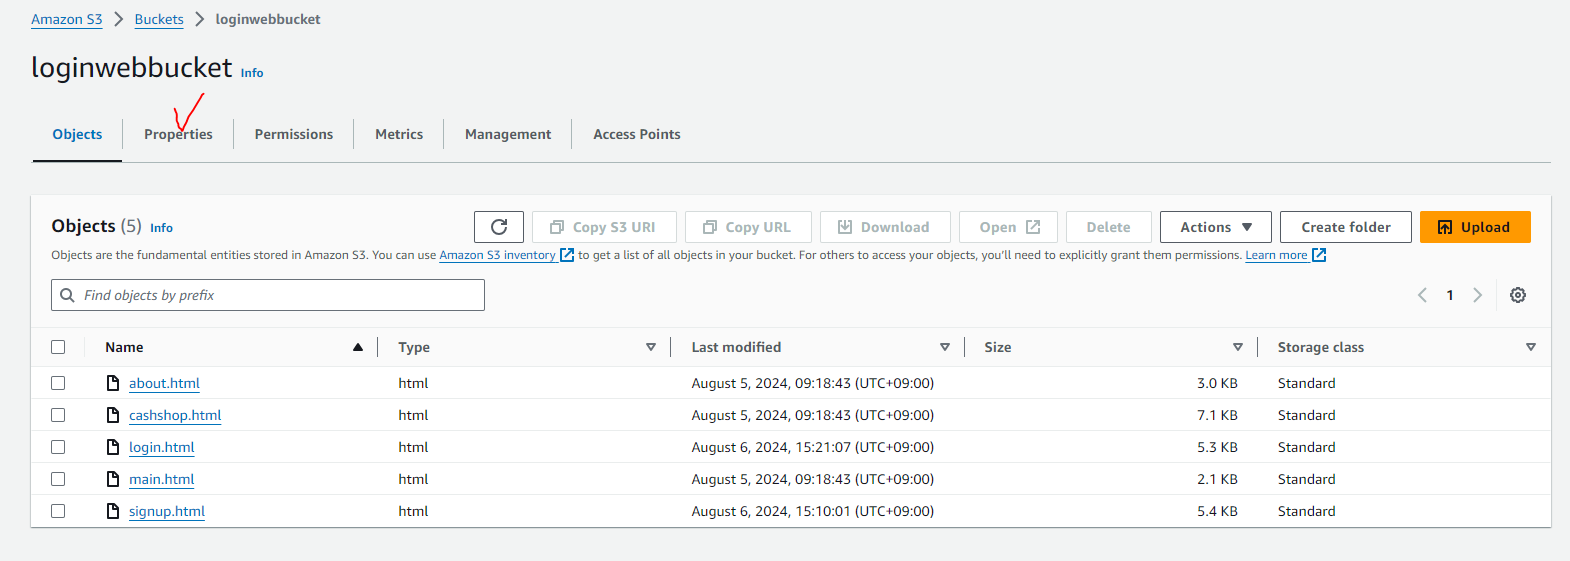
Task: Switch to the Metrics tab
Action: coord(399,134)
